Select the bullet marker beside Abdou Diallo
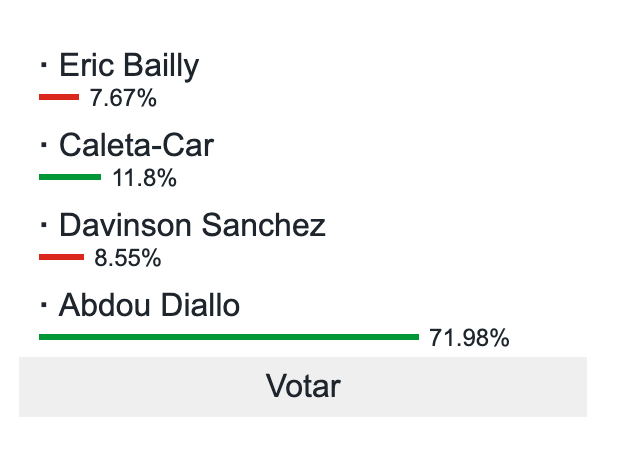Screen dimensions: 624x456 point(44,305)
